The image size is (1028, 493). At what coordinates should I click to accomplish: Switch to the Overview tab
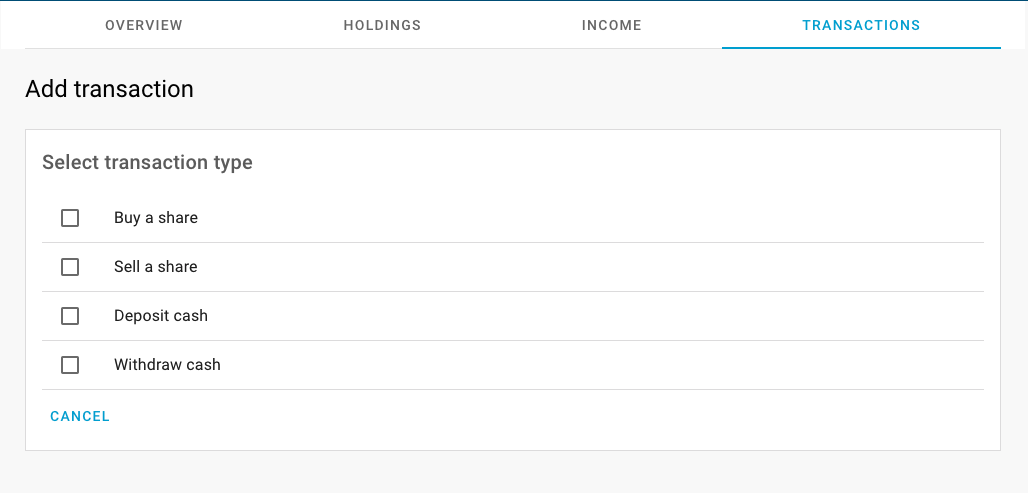144,25
